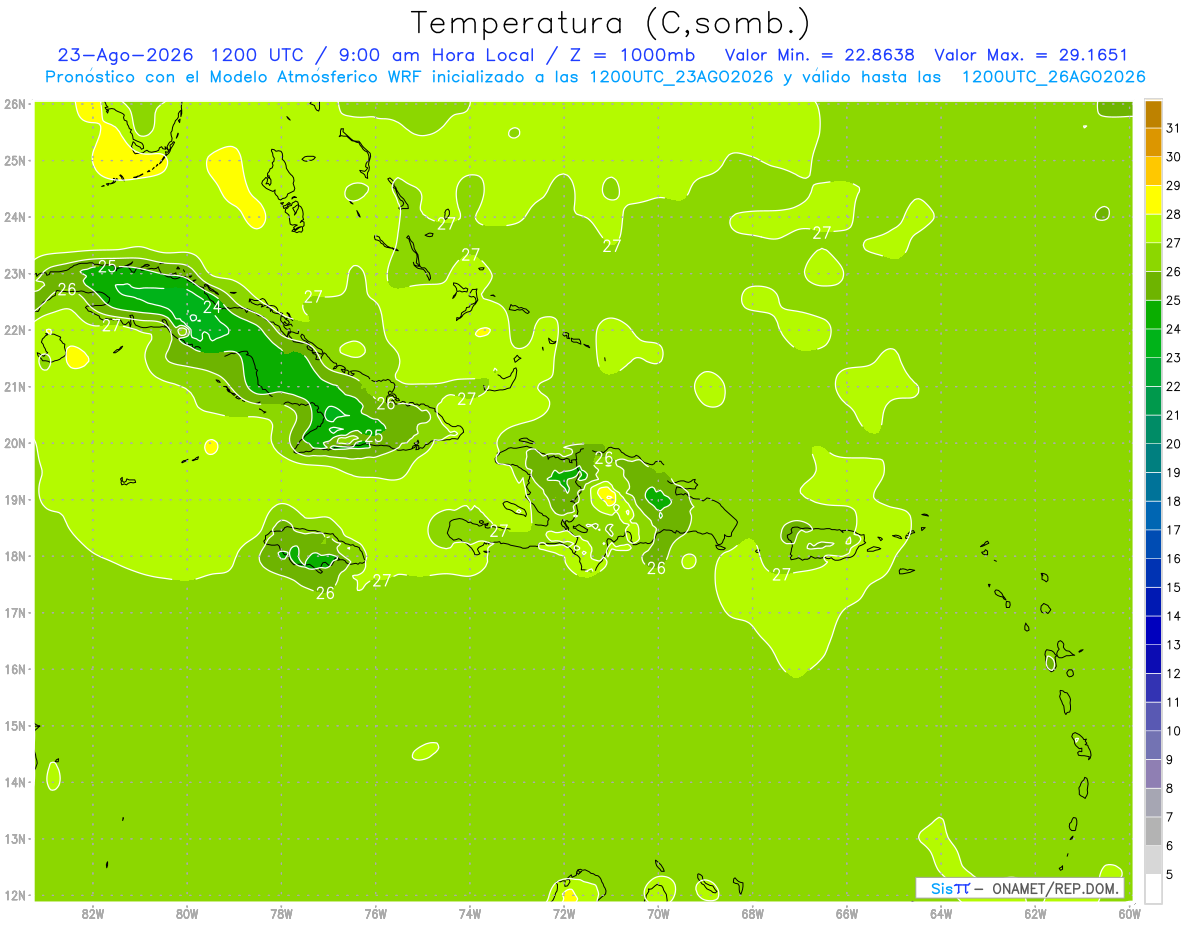Click the 74W longitude axis label
The width and height of the screenshot is (1200, 927).
tap(470, 913)
